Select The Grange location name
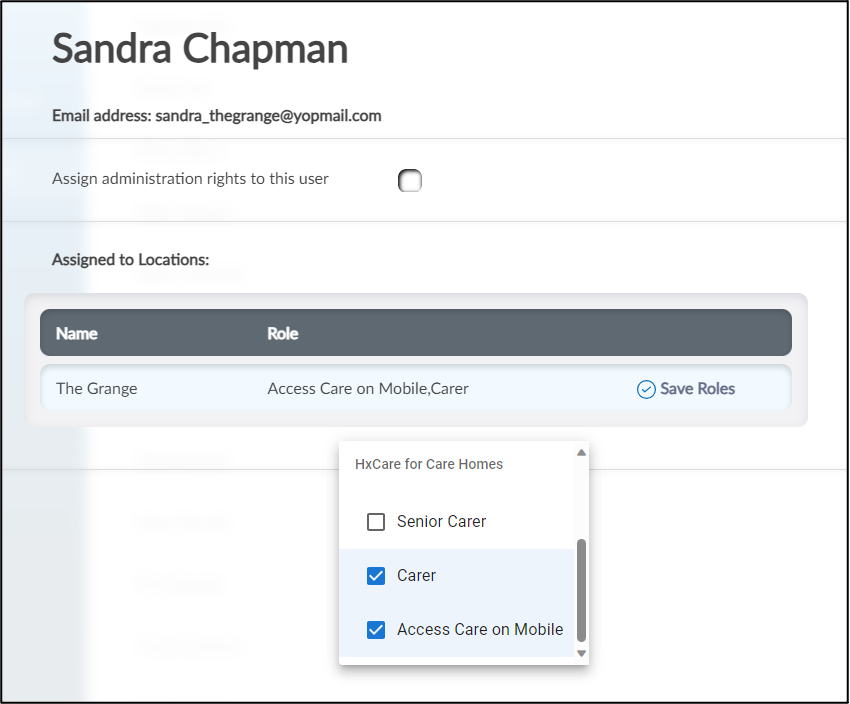 coord(97,389)
